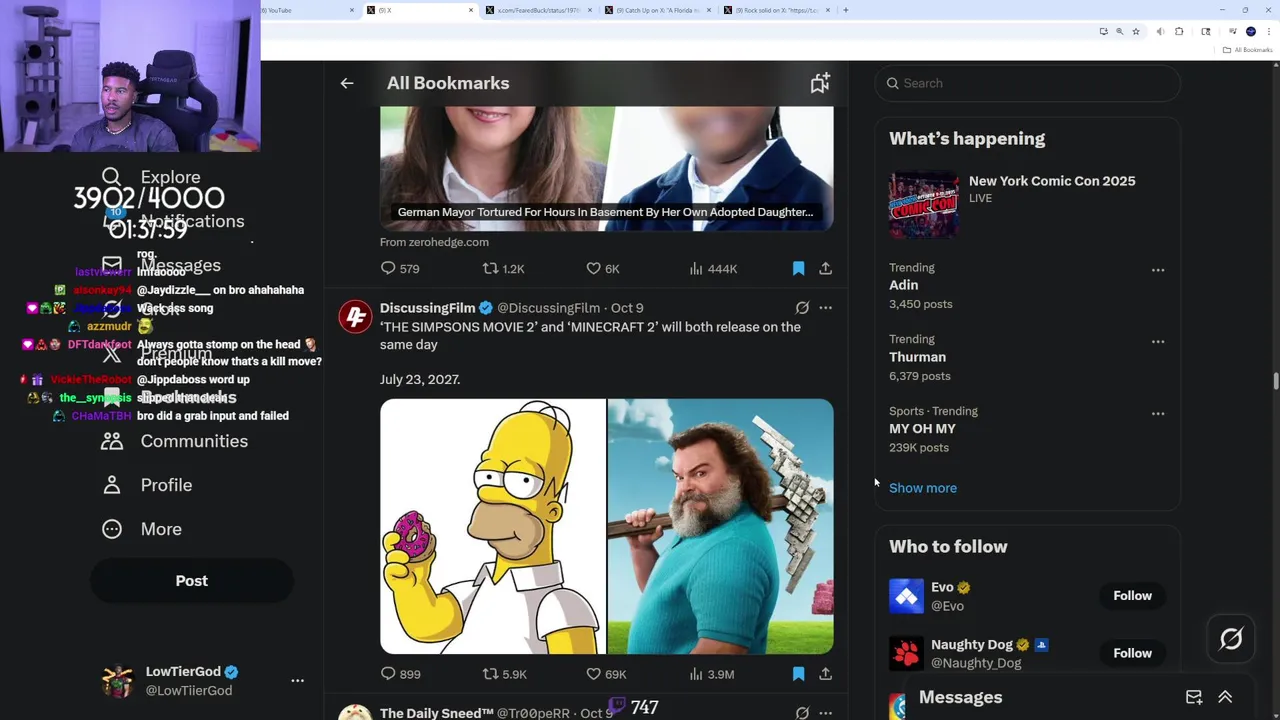Repost the German Mayor post (1.2K)
This screenshot has height=720, width=1280.
[x=504, y=268]
